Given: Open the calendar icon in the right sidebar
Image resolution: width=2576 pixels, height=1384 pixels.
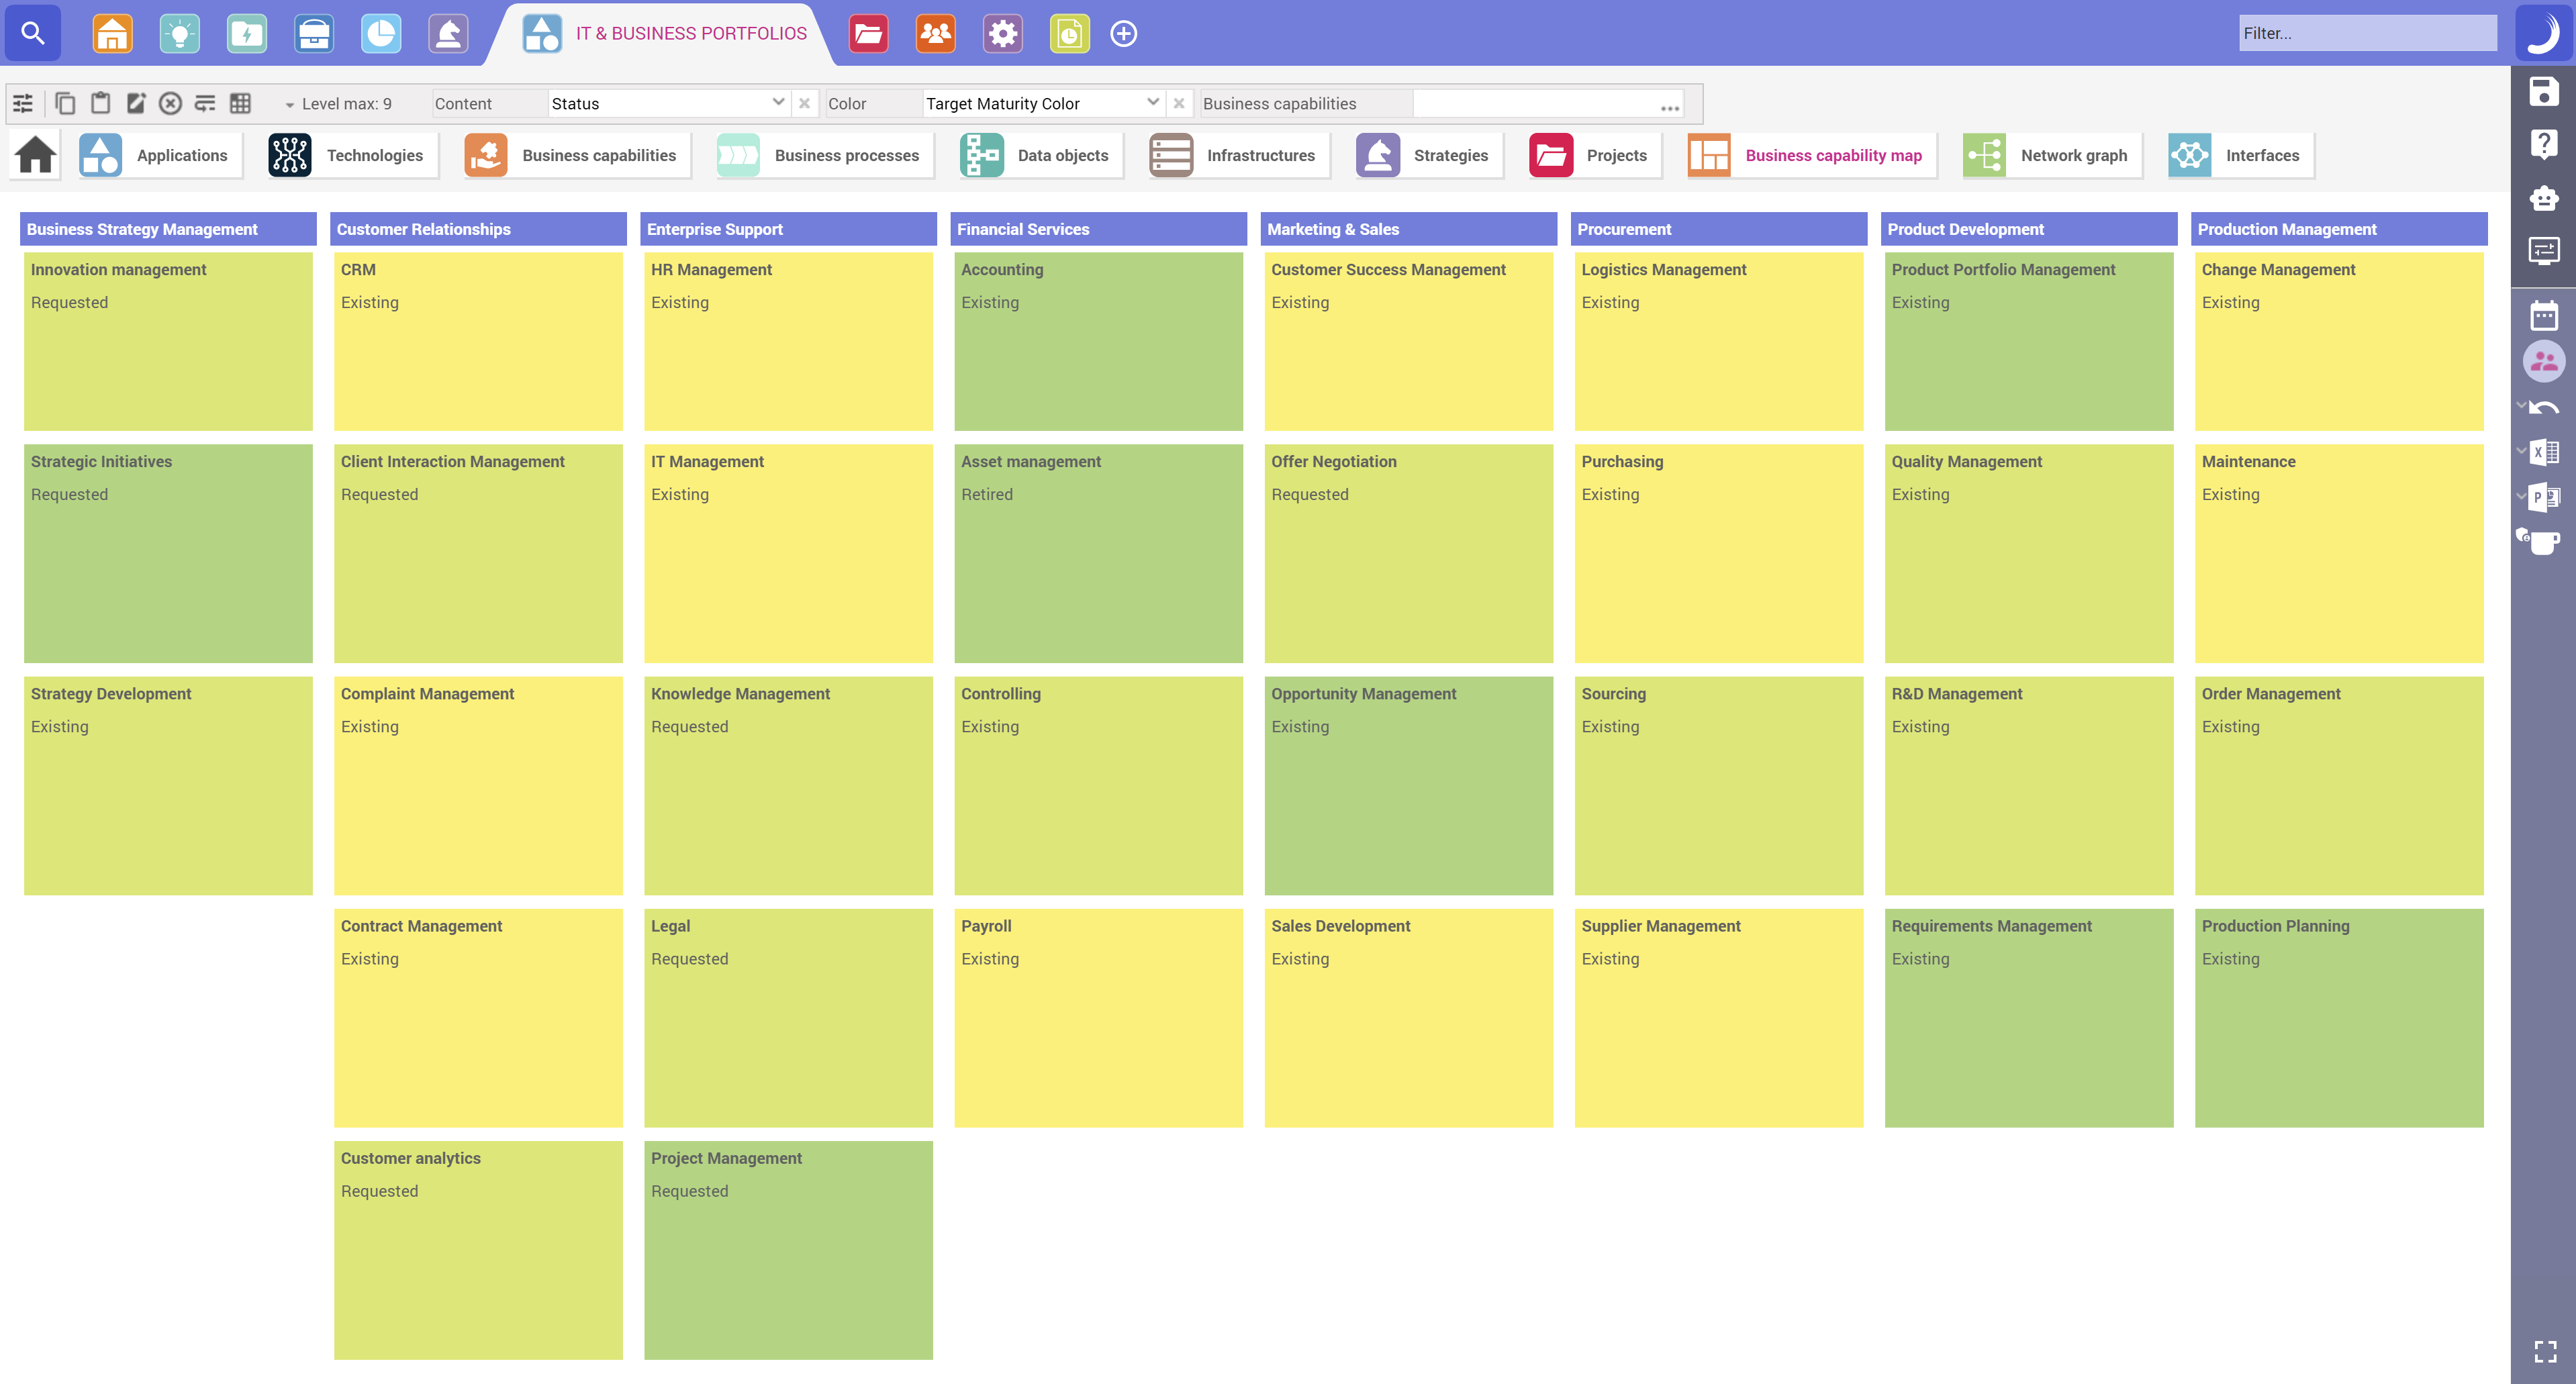Looking at the screenshot, I should tap(2545, 315).
